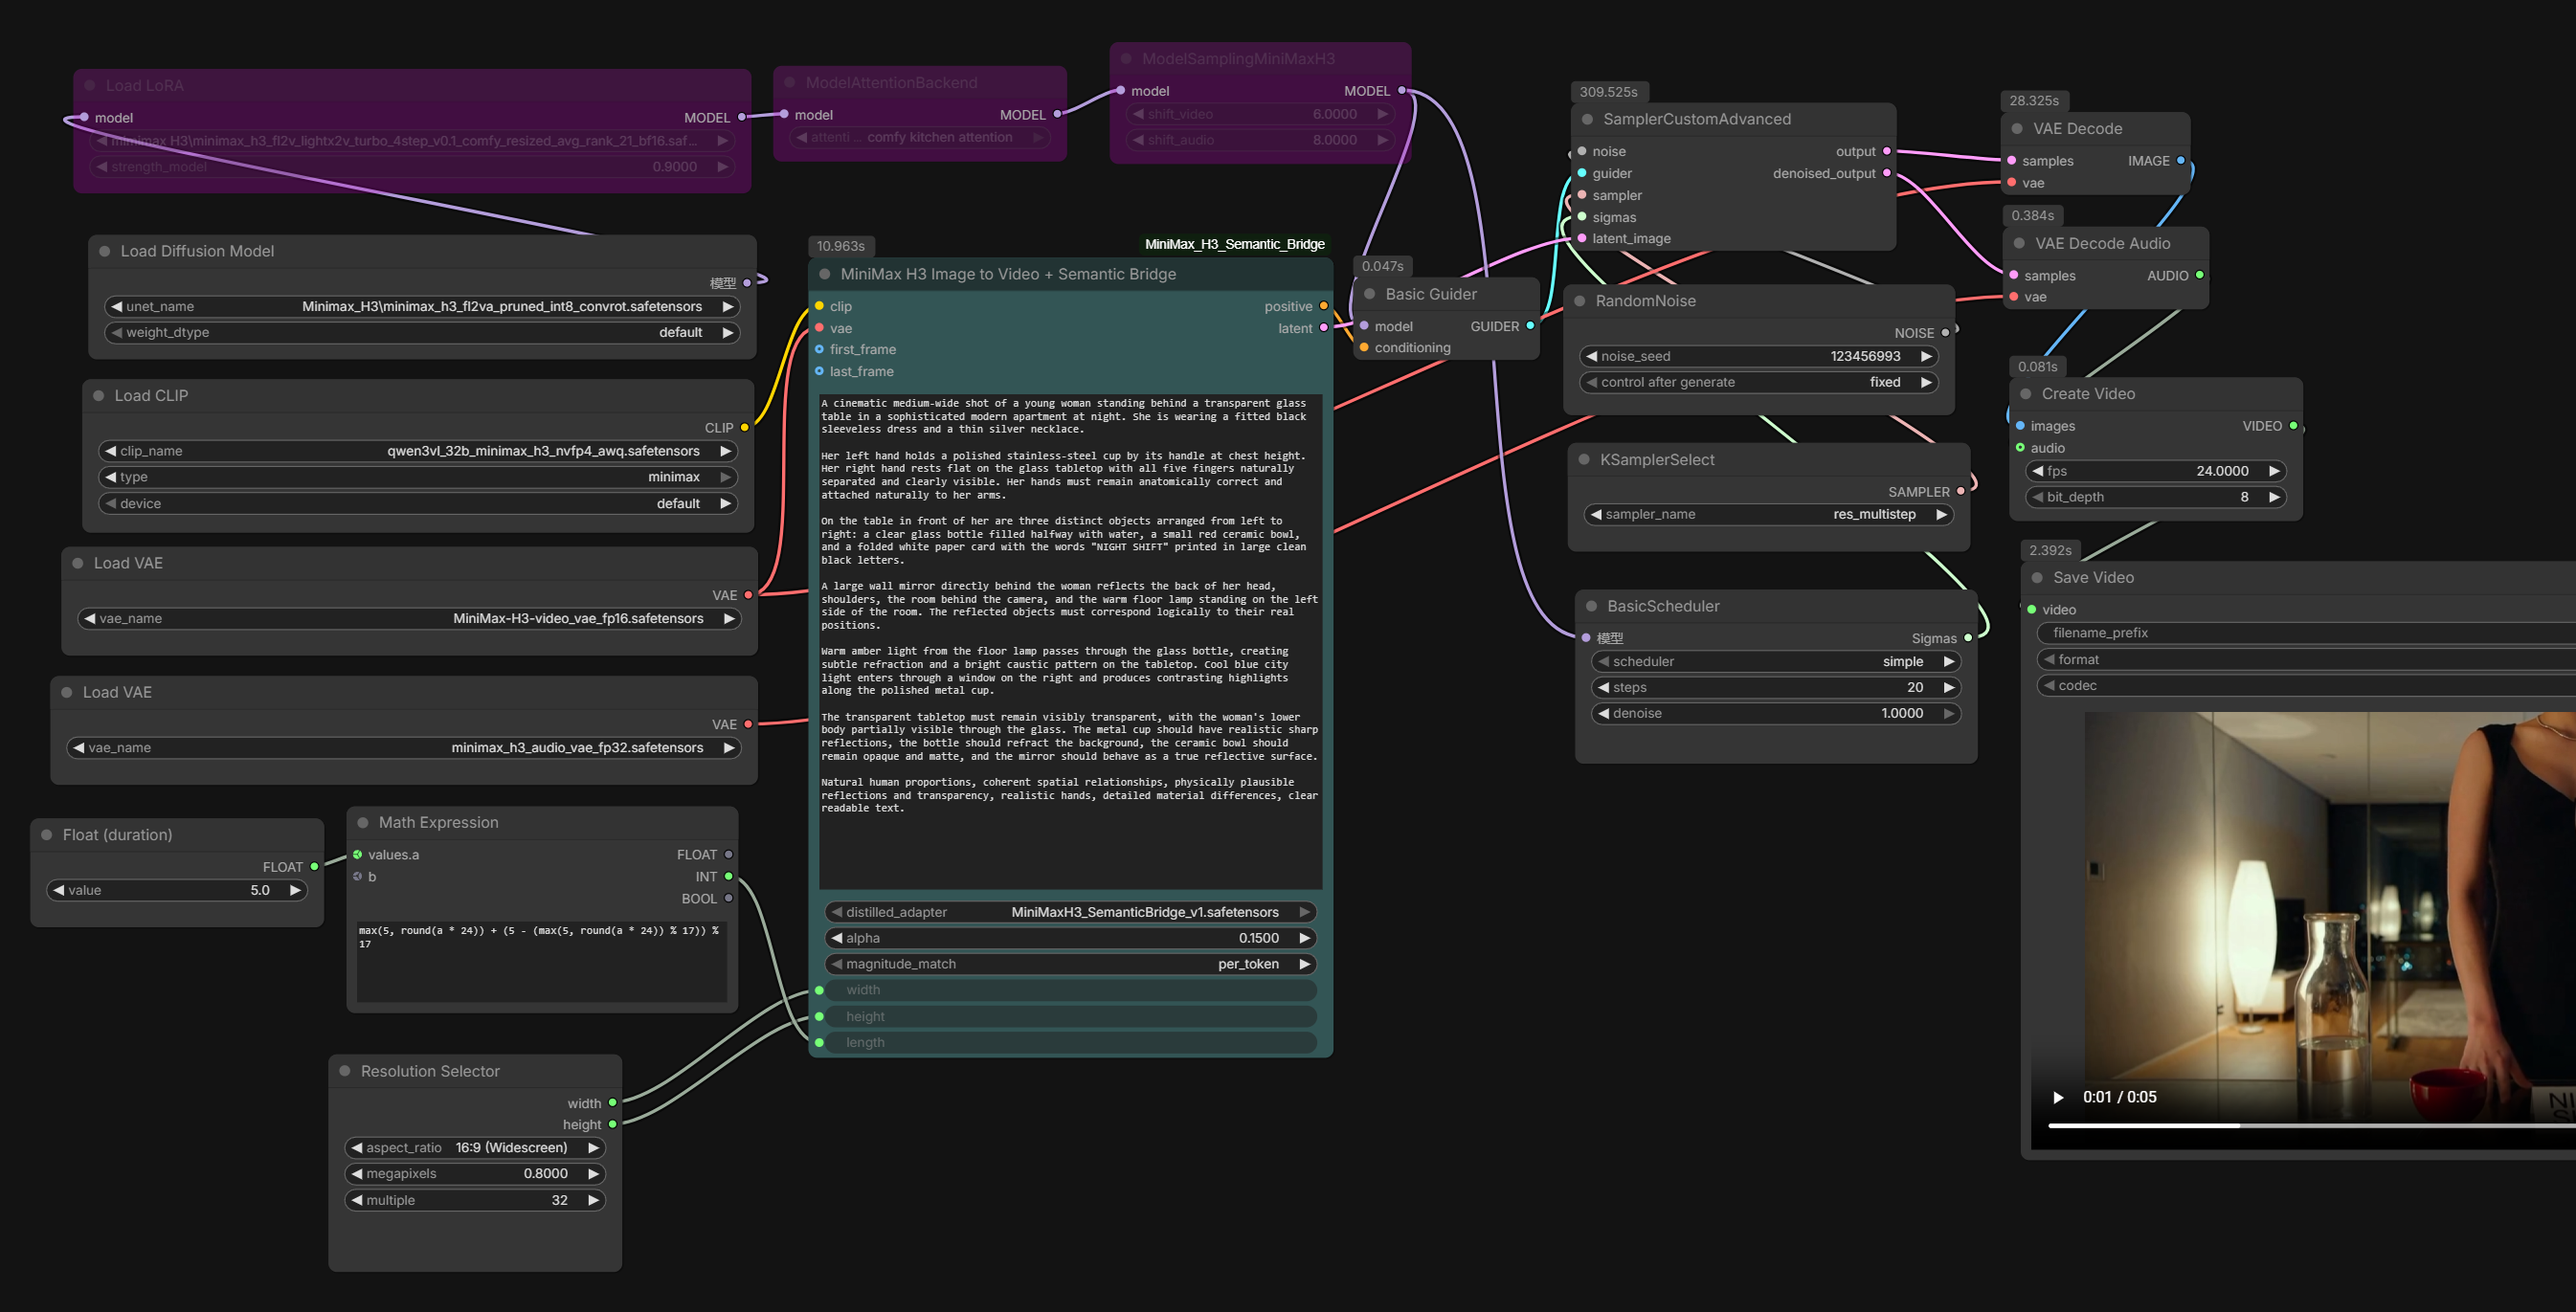Click the GUIDER output socket

click(x=1530, y=326)
